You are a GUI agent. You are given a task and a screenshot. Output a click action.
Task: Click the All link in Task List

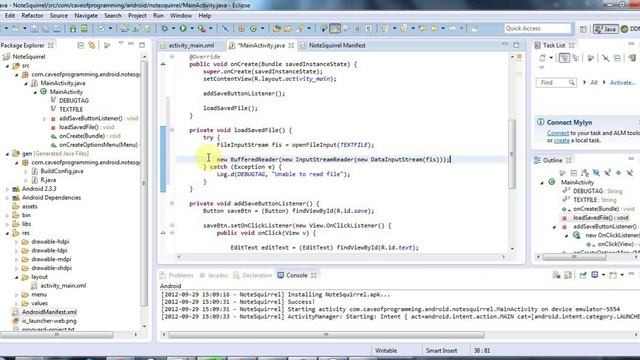tap(594, 82)
